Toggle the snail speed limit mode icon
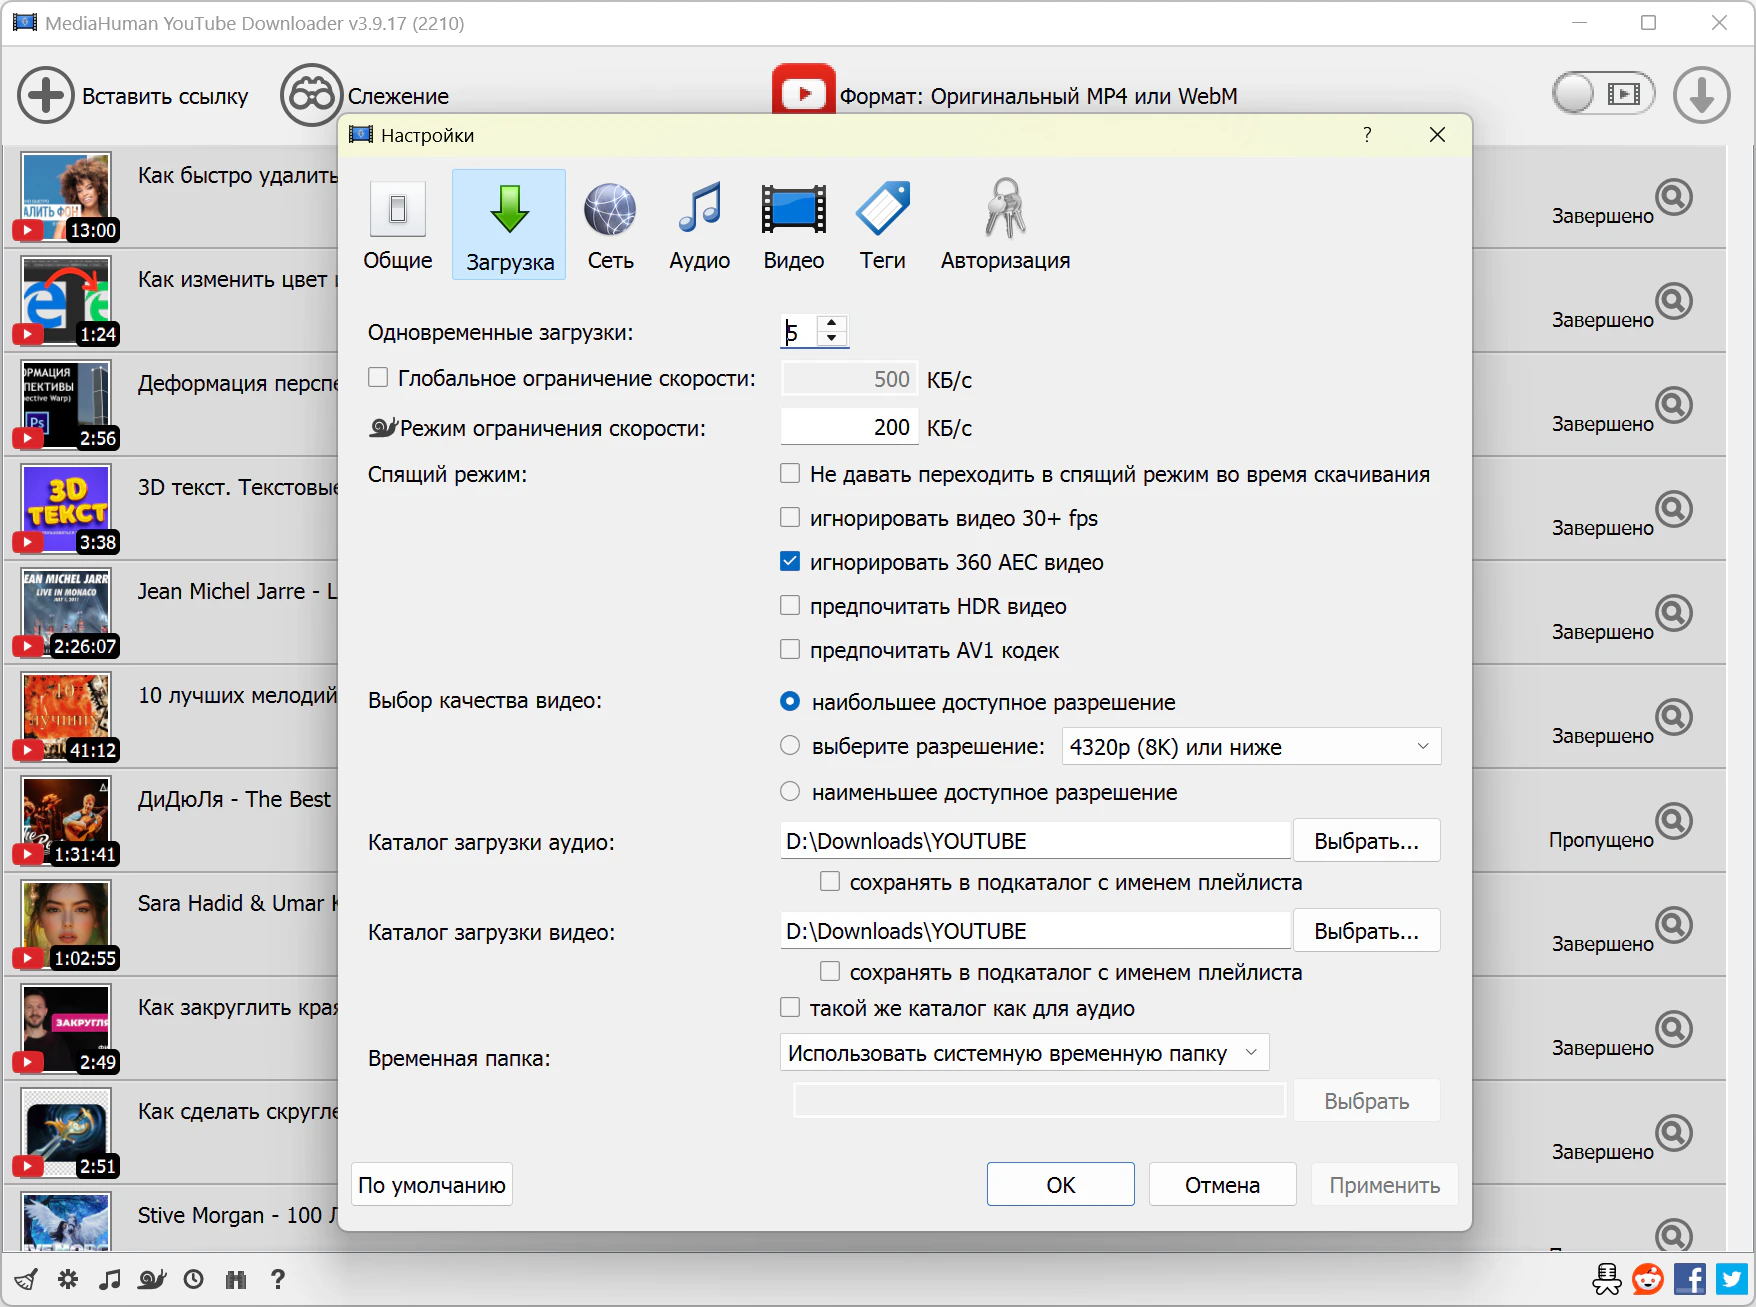This screenshot has width=1756, height=1307. pos(152,1279)
